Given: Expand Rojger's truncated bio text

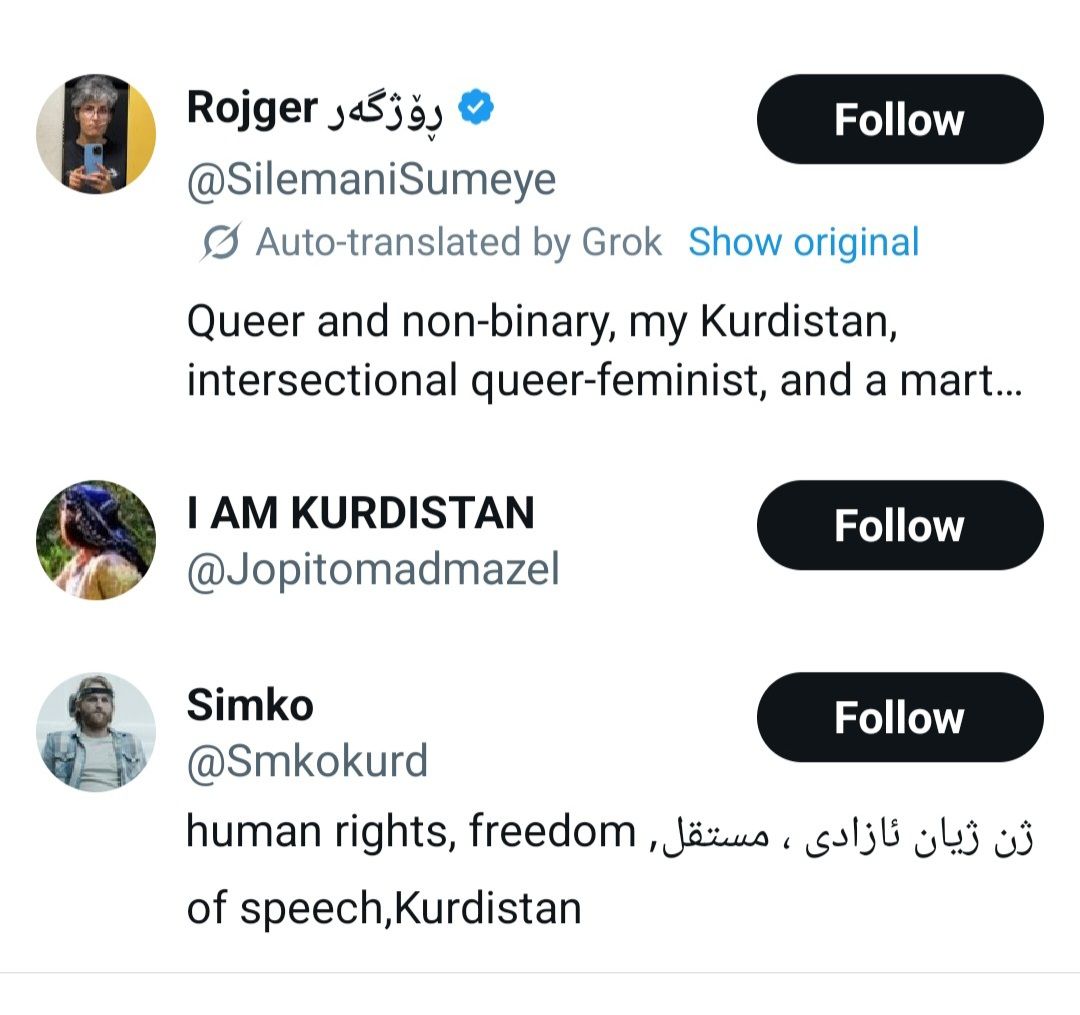Looking at the screenshot, I should [605, 351].
